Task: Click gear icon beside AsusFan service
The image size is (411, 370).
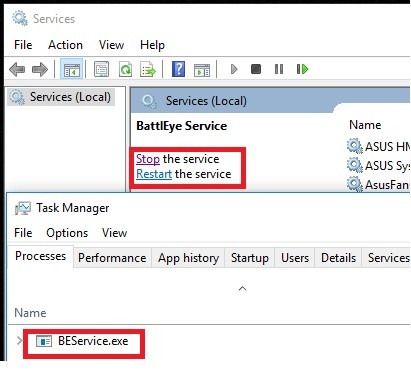Action: [x=354, y=184]
